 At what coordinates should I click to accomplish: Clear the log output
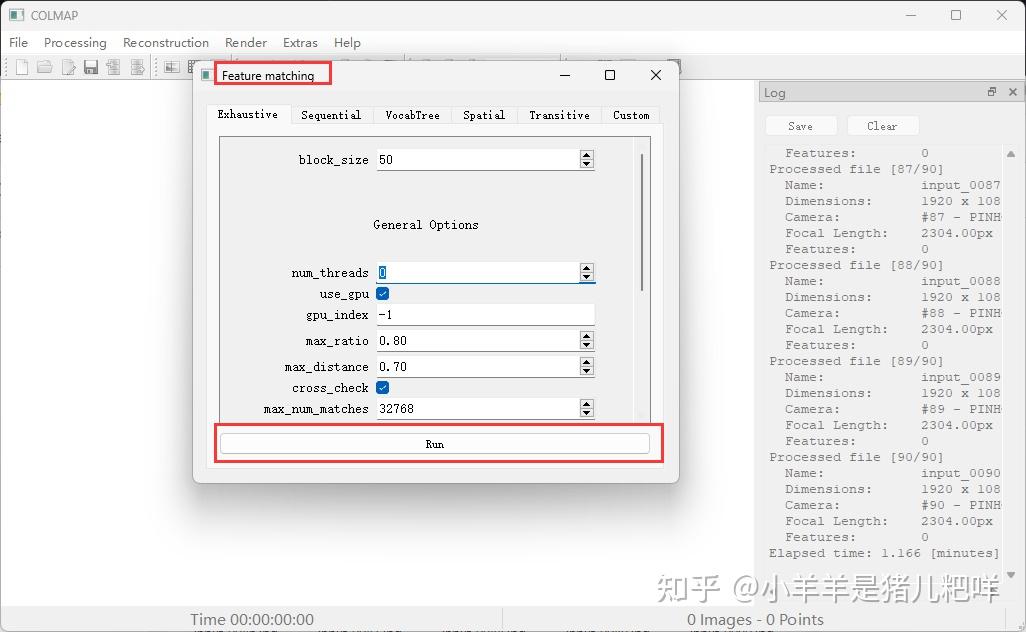point(883,125)
